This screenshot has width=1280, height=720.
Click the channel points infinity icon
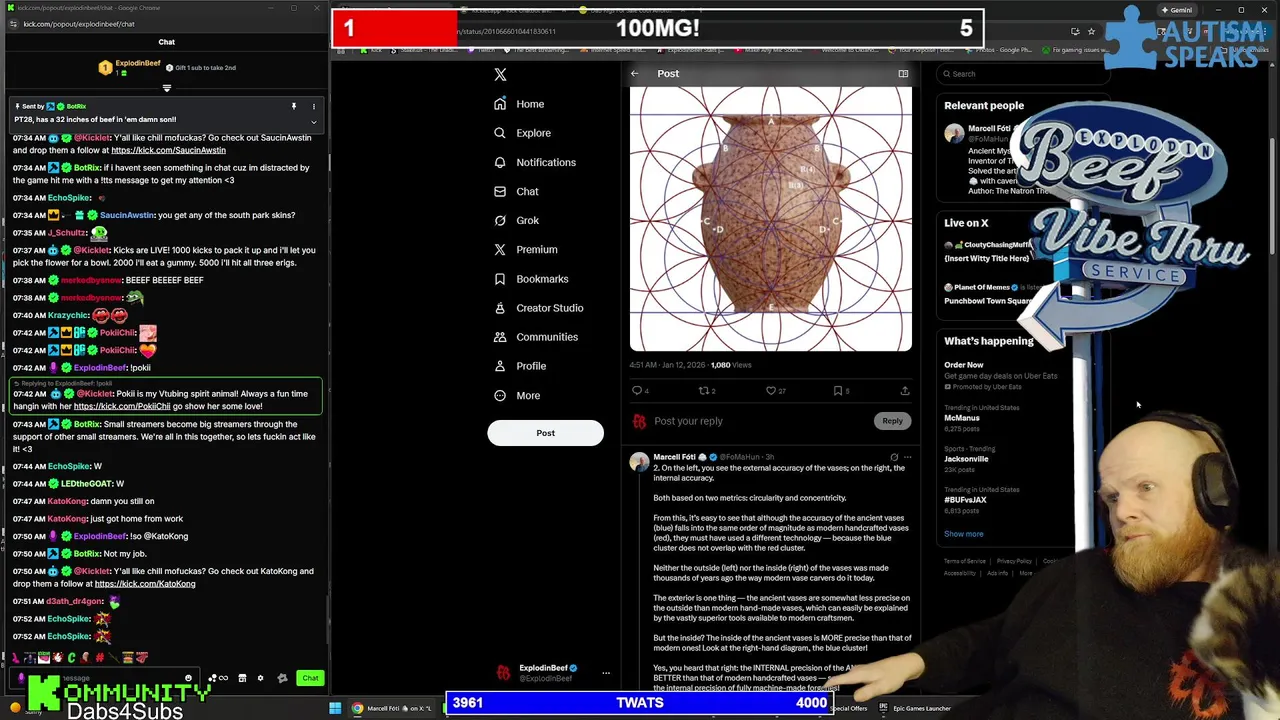[223, 678]
